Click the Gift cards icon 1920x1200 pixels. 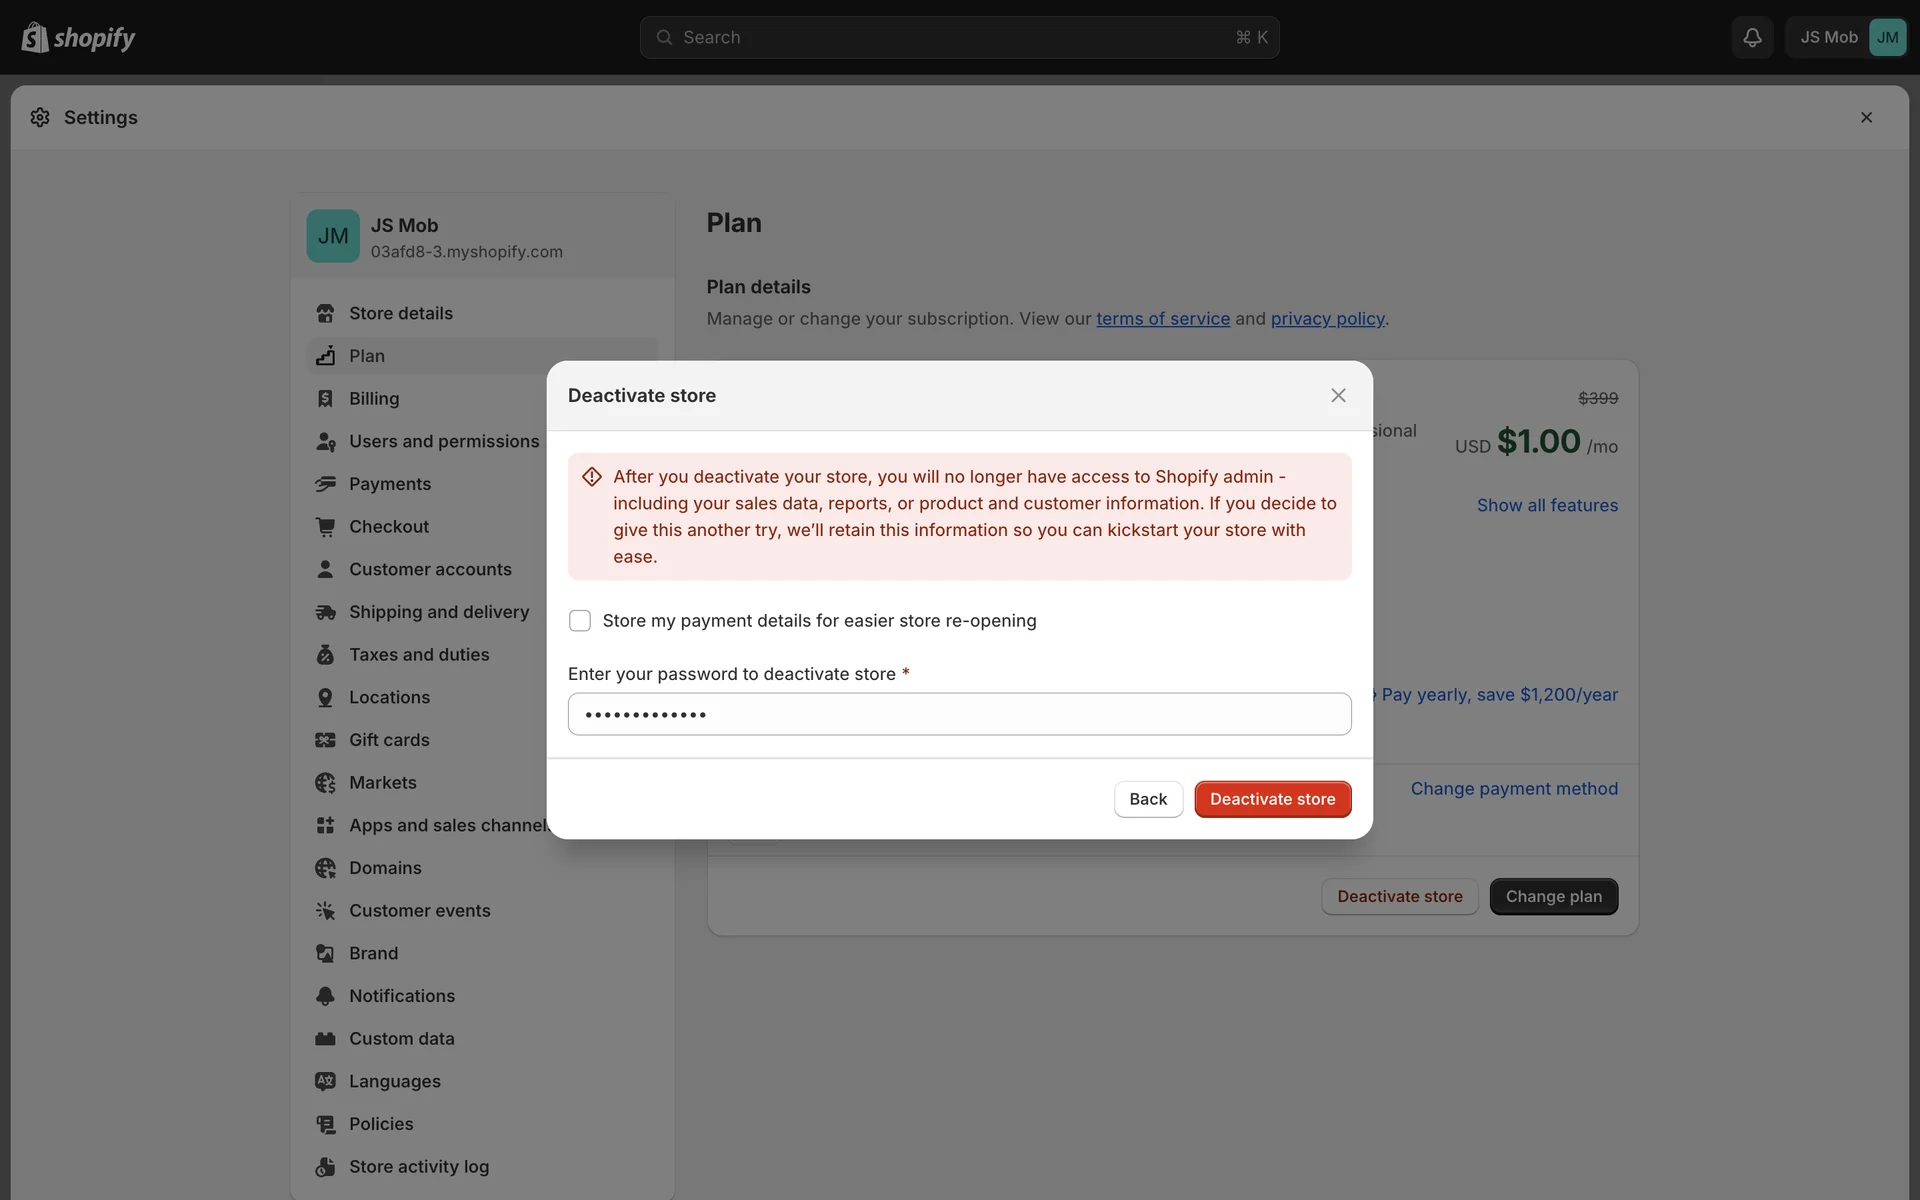[x=325, y=740]
